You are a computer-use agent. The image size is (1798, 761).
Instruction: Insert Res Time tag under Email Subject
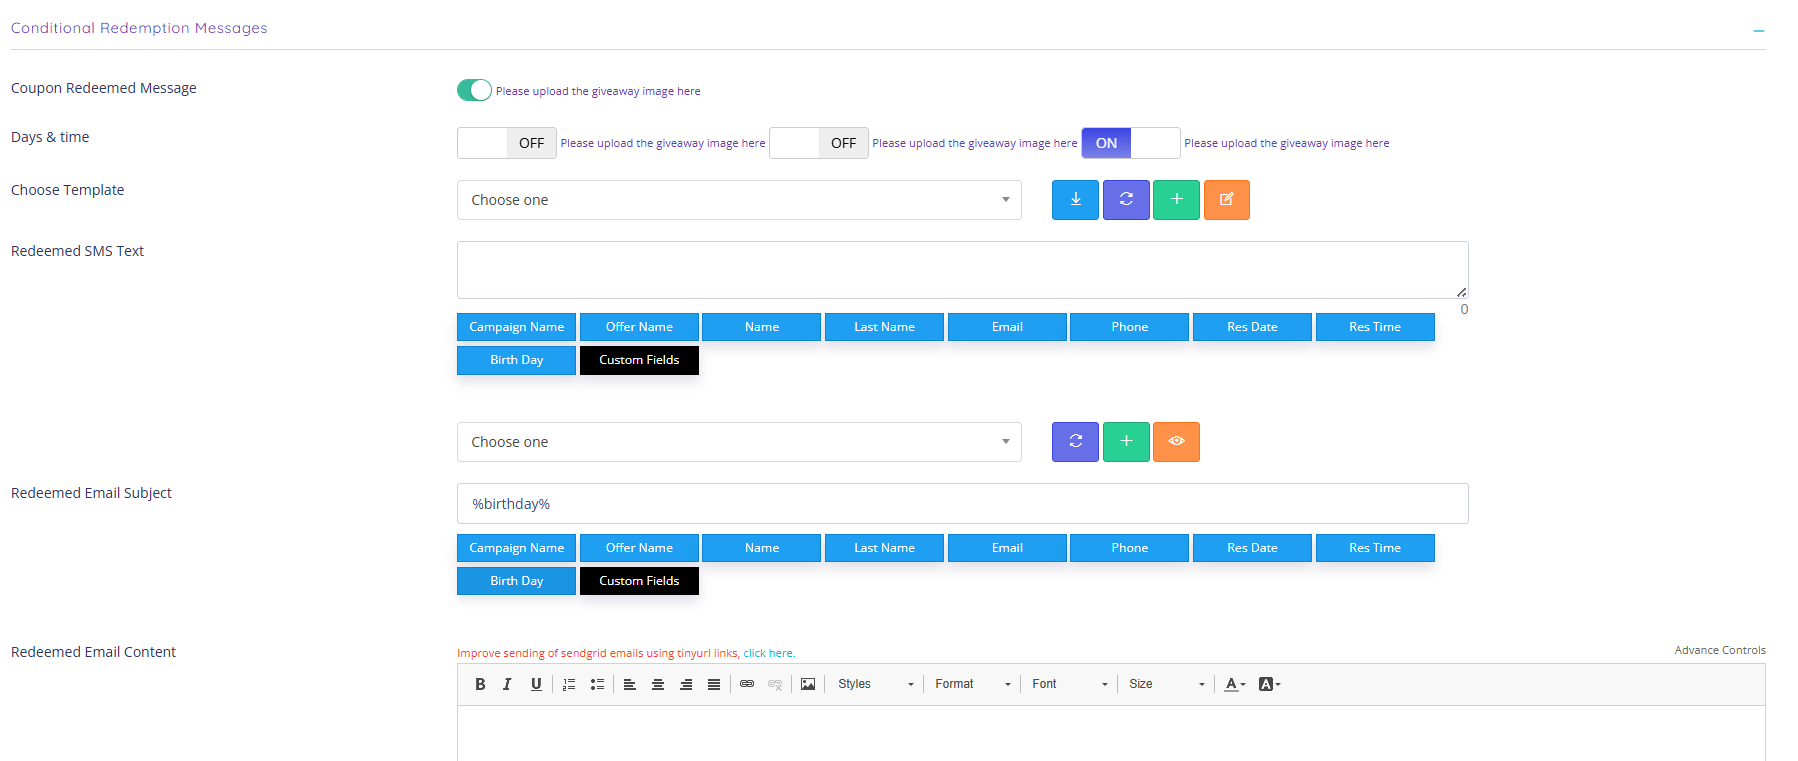(1375, 548)
